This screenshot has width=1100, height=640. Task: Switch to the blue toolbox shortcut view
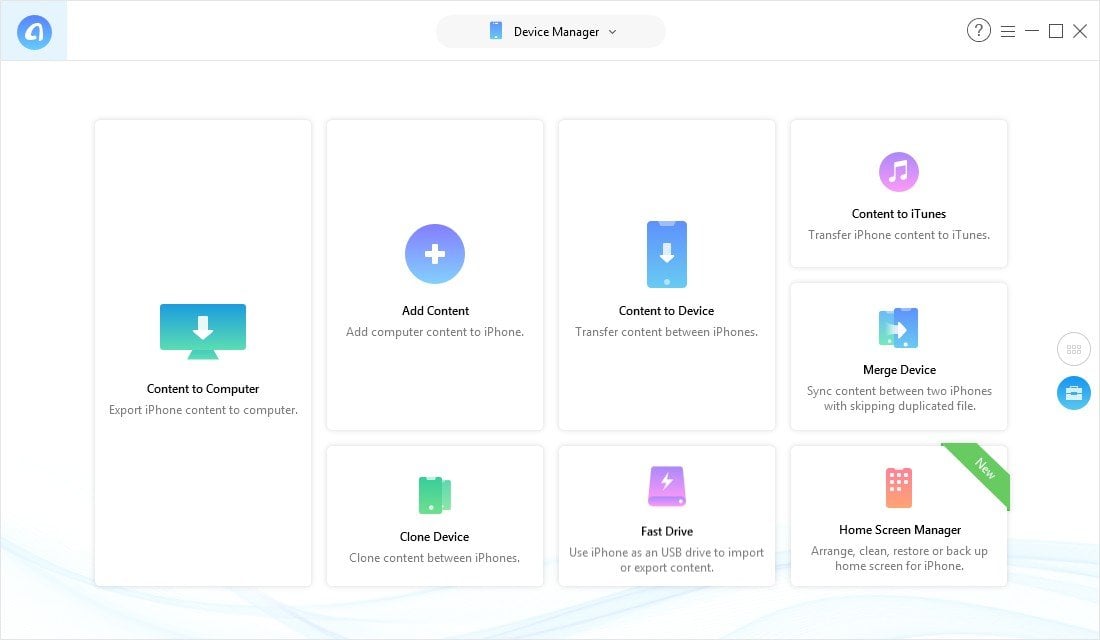(x=1074, y=393)
